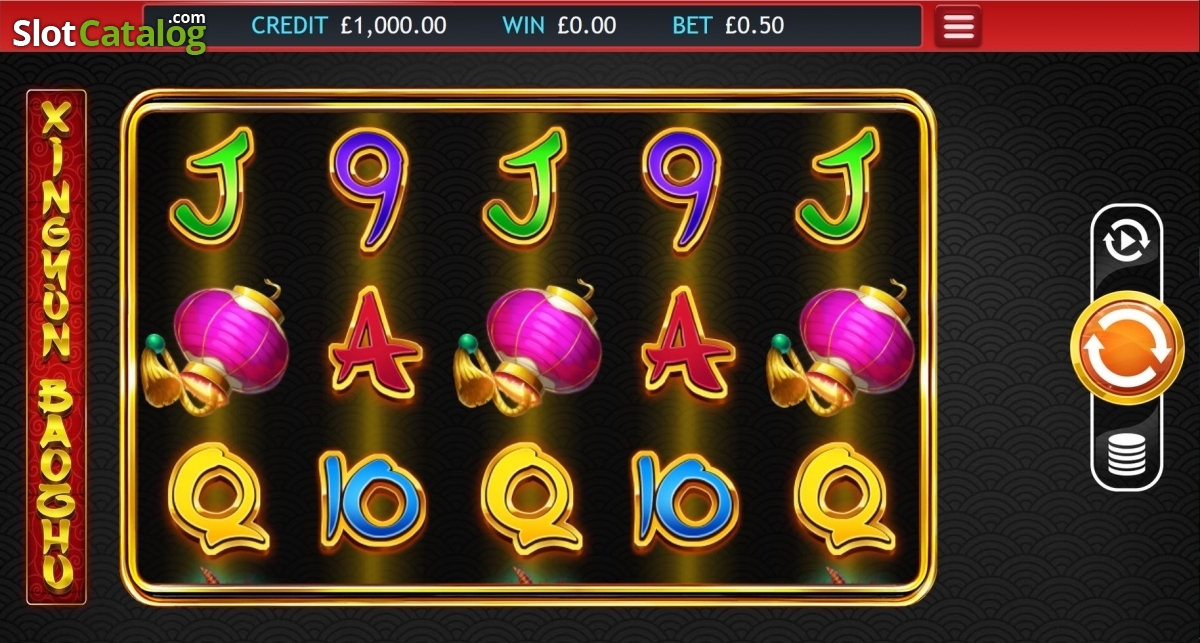Viewport: 1200px width, 643px height.
Task: Click the SlotCatalog.com logo
Action: click(x=109, y=32)
